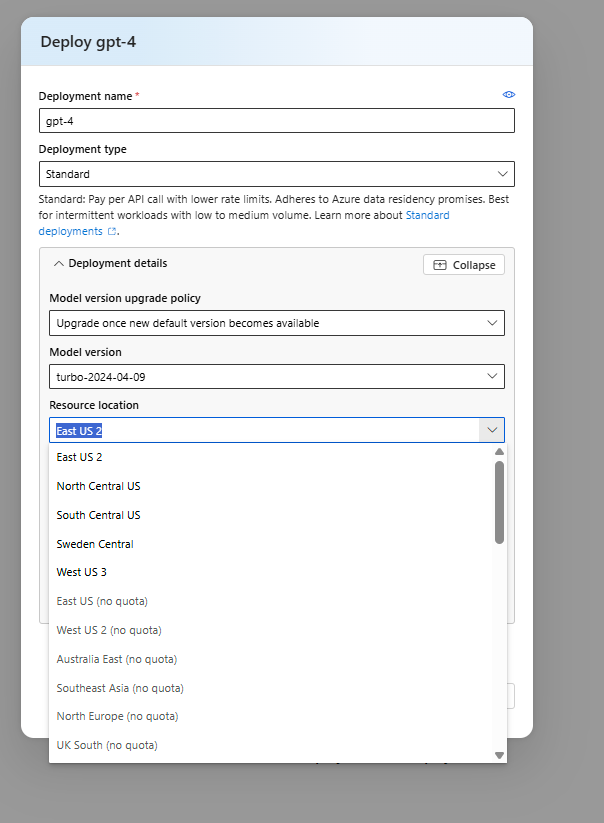604x823 pixels.
Task: Click the external link icon after deployments link
Action: coord(111,231)
